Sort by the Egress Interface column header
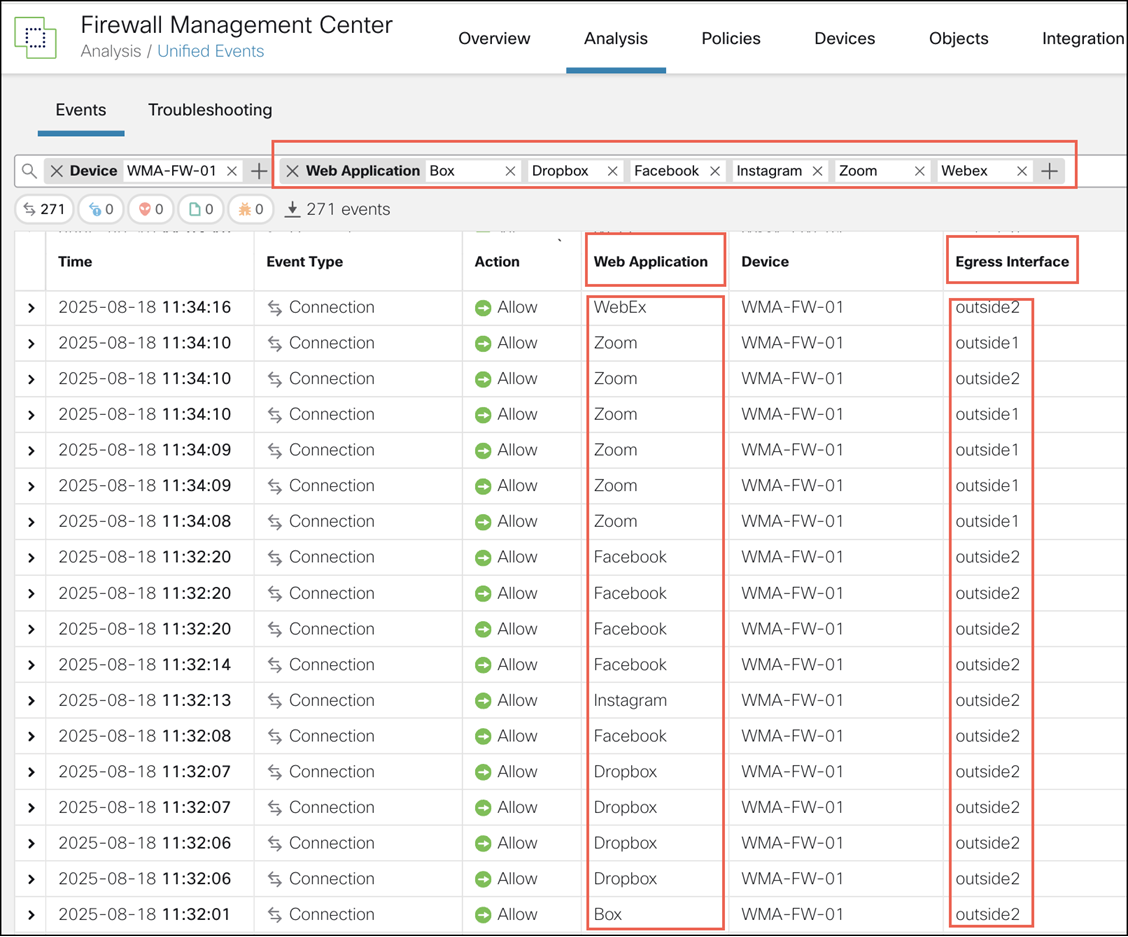The width and height of the screenshot is (1128, 937). (x=1011, y=262)
